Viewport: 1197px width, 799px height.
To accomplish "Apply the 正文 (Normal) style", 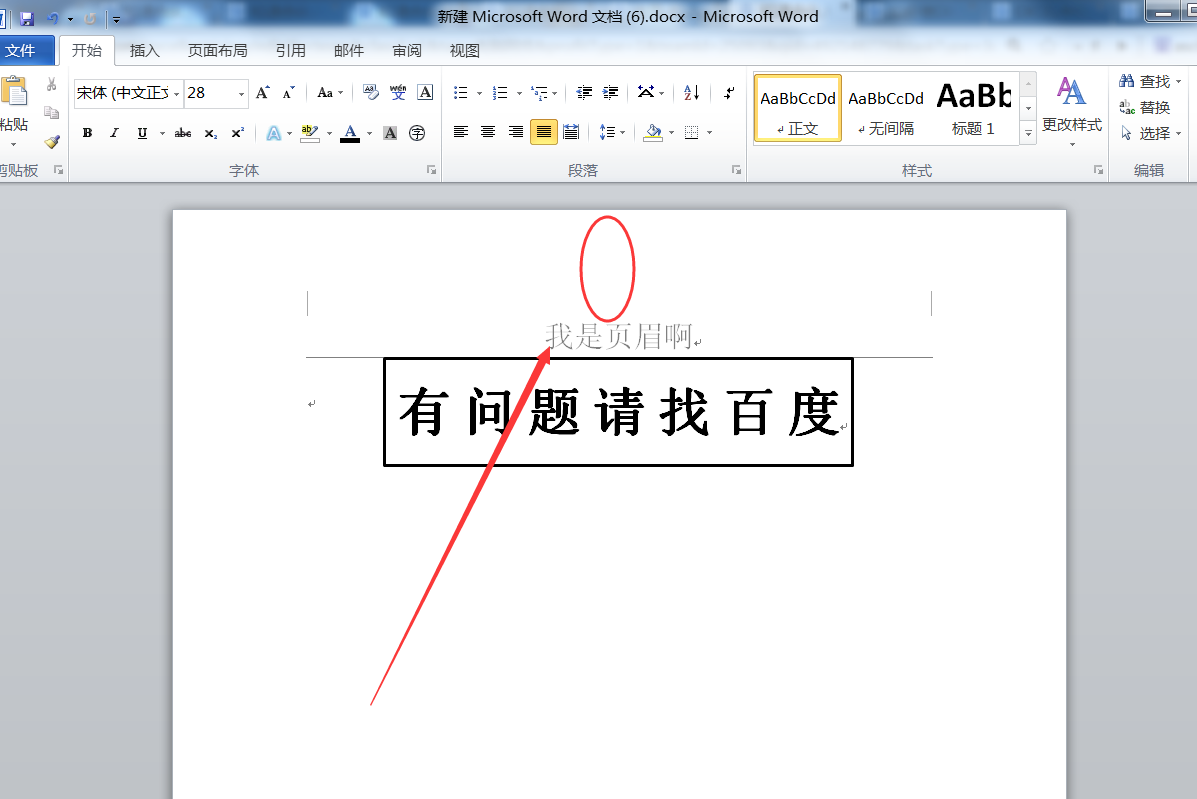I will (x=798, y=108).
